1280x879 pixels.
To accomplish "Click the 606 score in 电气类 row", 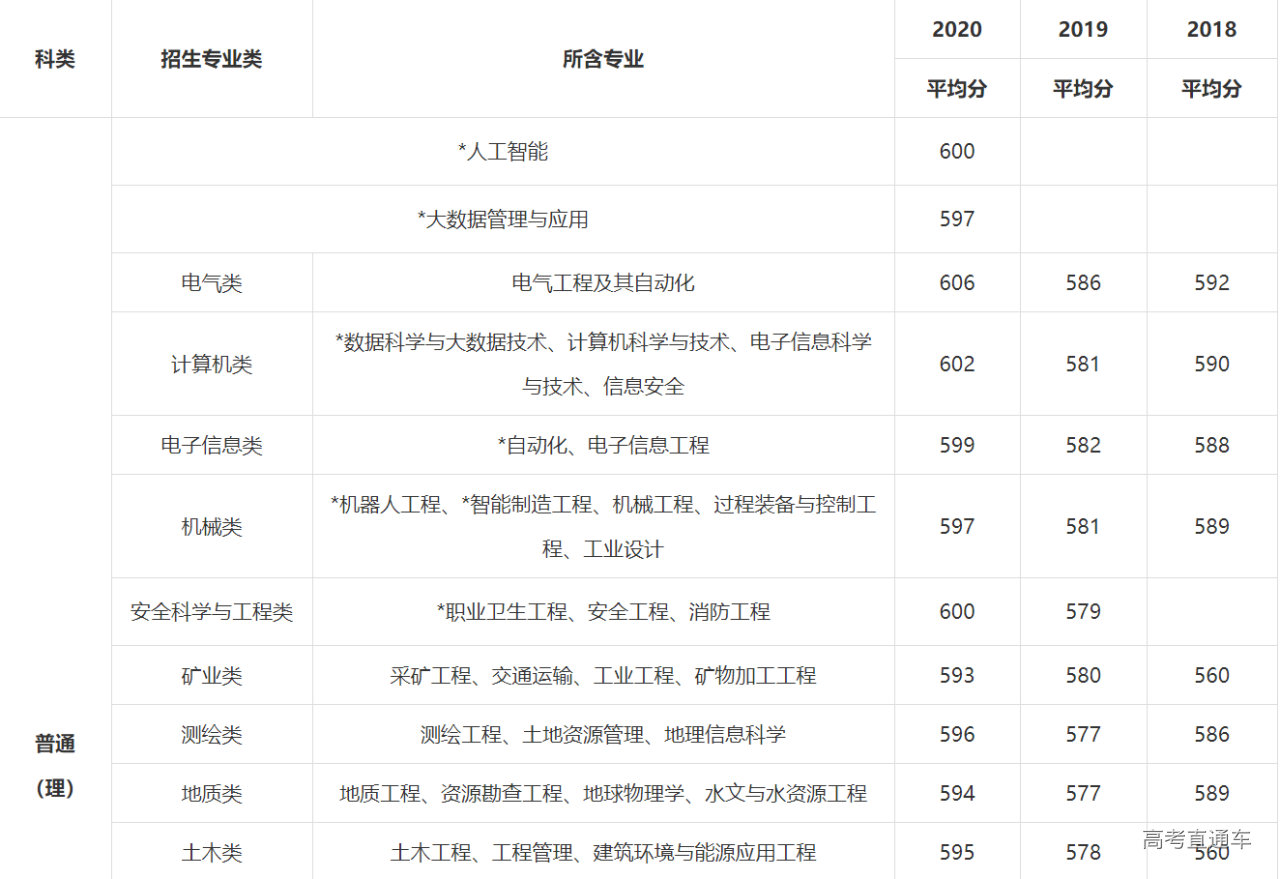I will (x=957, y=283).
